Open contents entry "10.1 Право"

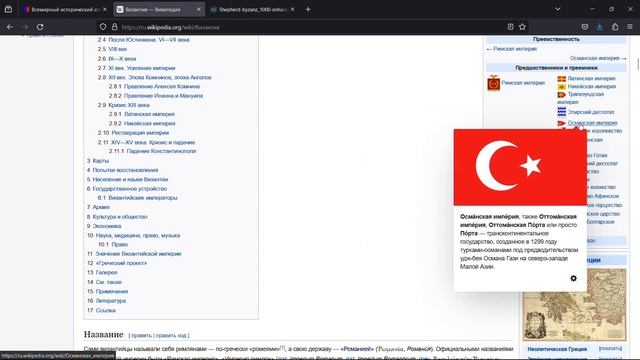113,244
